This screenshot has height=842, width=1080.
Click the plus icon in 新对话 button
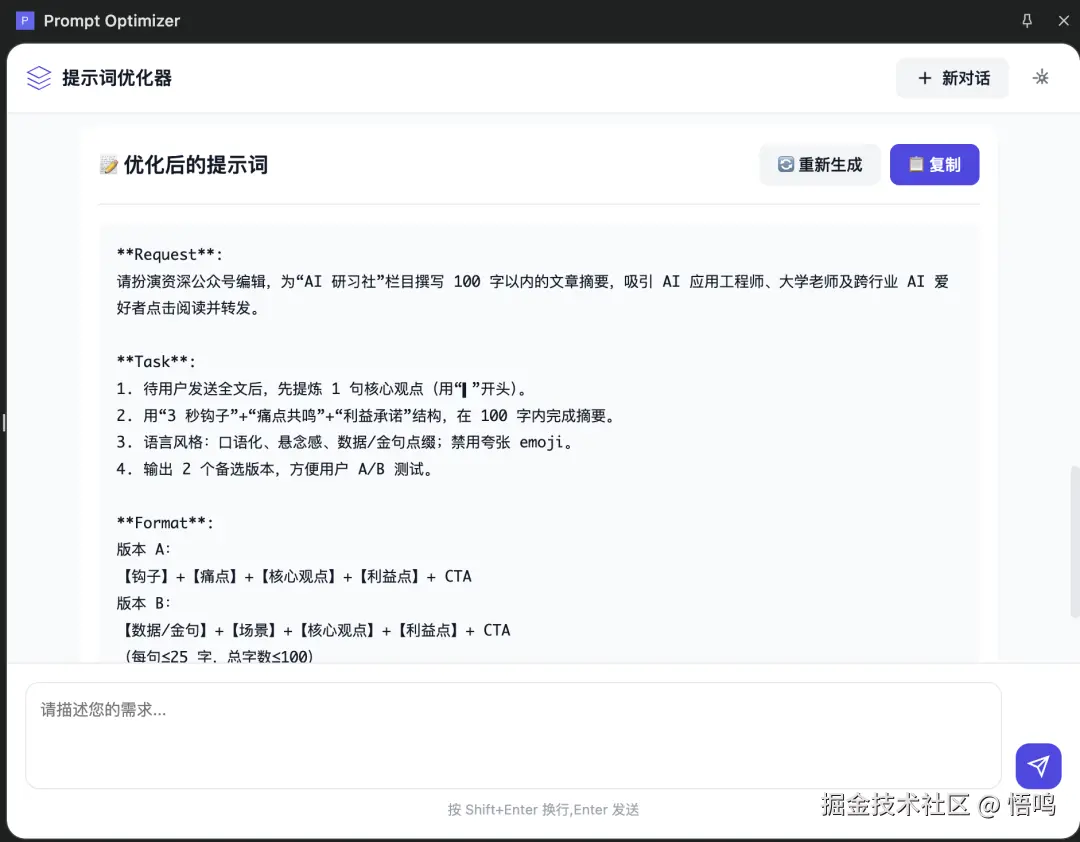923,77
